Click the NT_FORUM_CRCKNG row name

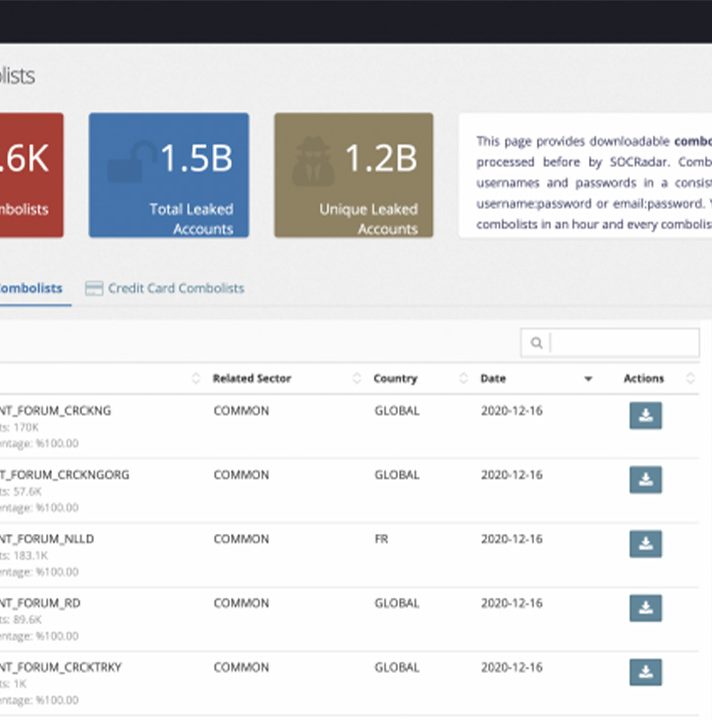click(x=55, y=411)
